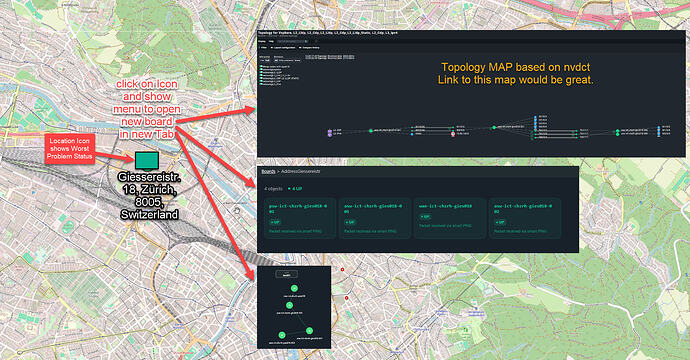This screenshot has width=690, height=360.
Task: Open the Boards breadcrumb link
Action: [x=268, y=172]
